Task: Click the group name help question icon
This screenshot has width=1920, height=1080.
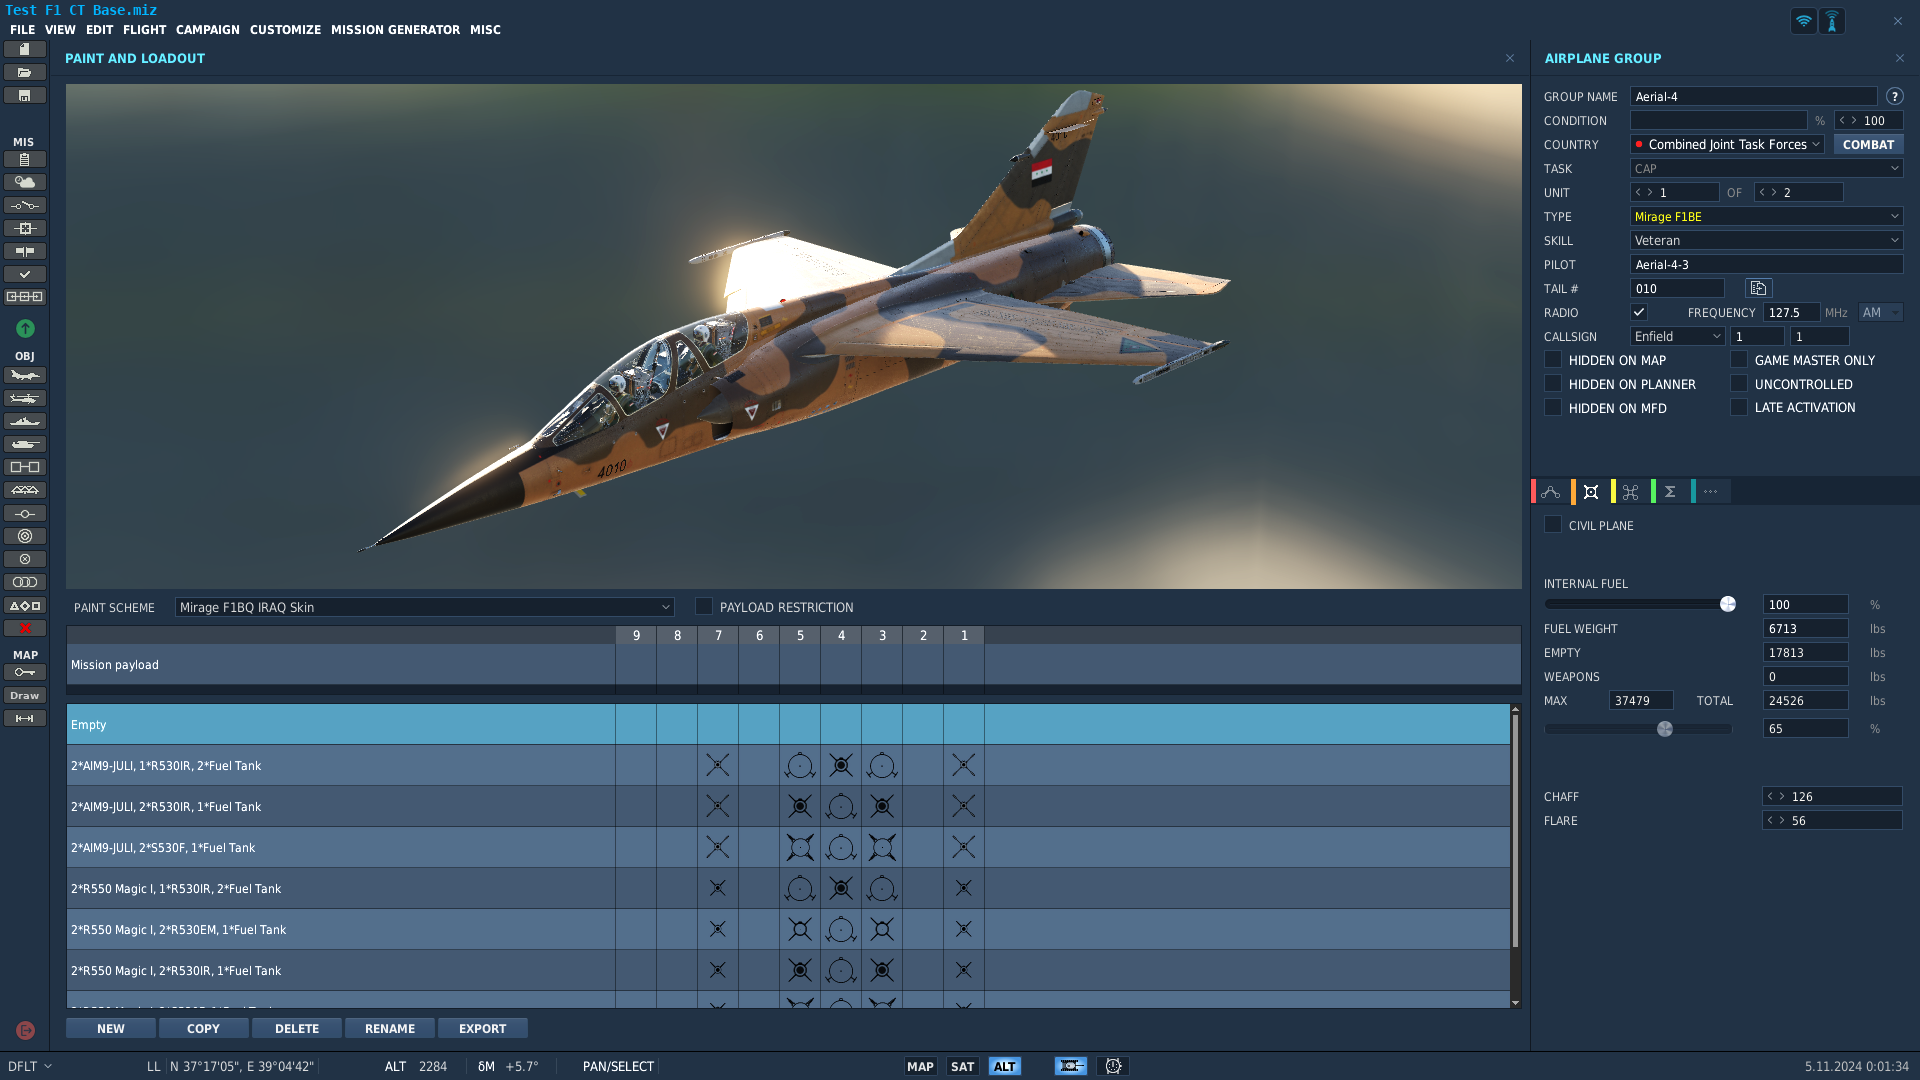Action: click(x=1894, y=96)
